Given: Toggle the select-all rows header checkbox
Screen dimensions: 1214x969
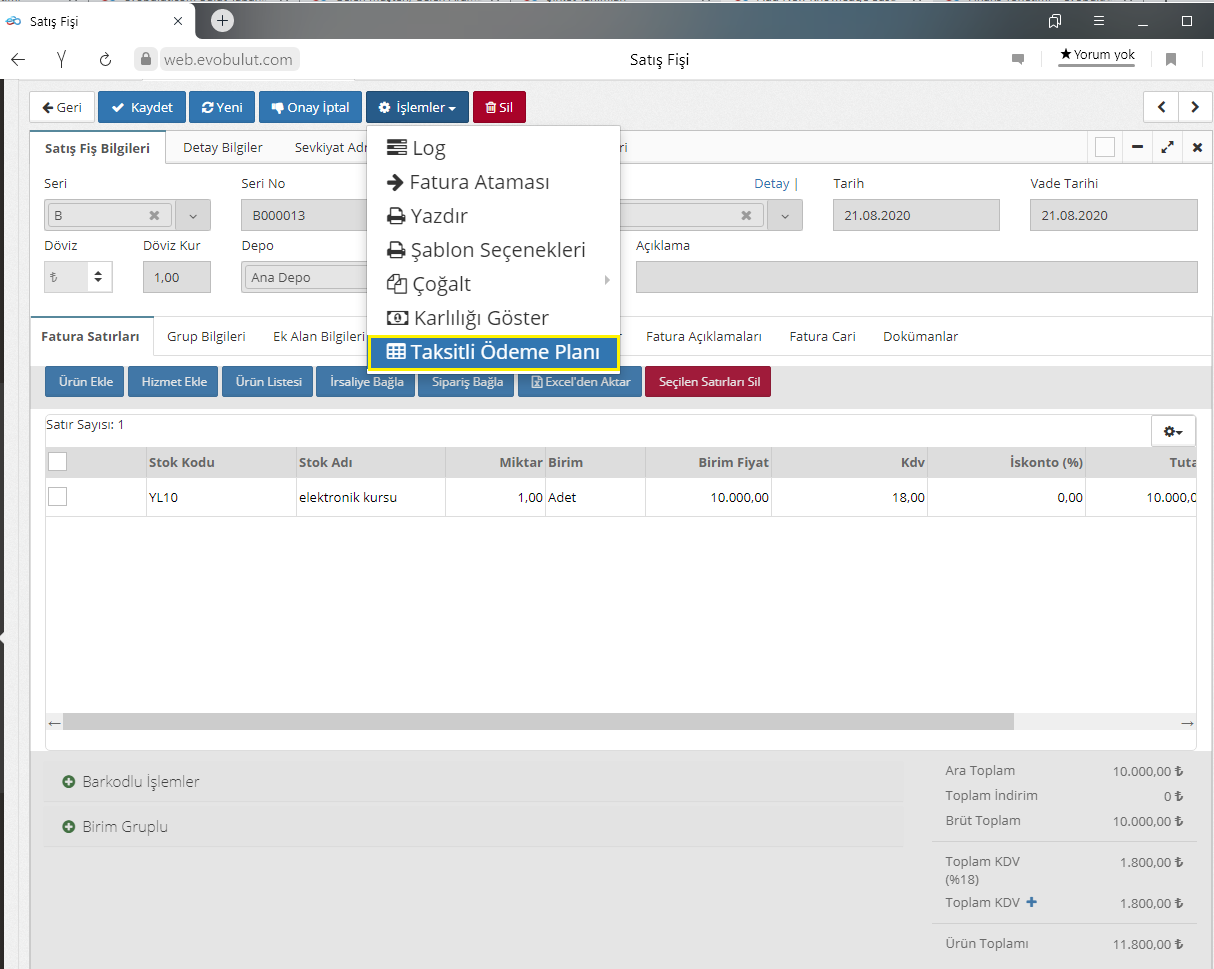Looking at the screenshot, I should (x=58, y=461).
